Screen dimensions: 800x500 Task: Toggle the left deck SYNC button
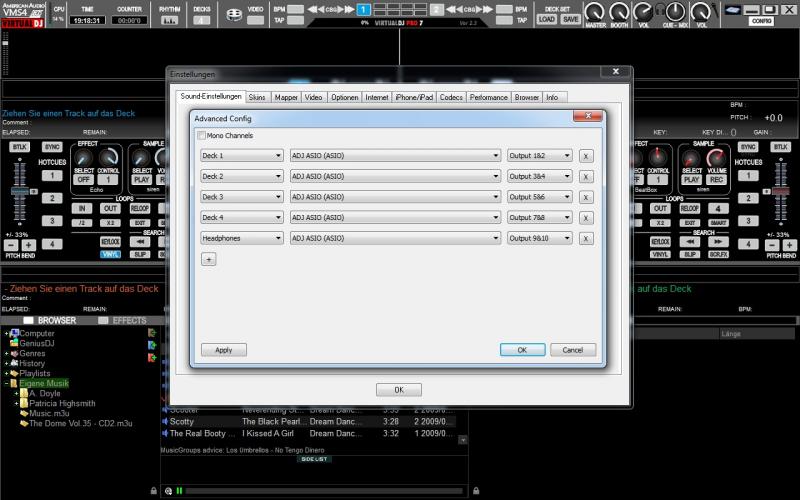point(52,147)
